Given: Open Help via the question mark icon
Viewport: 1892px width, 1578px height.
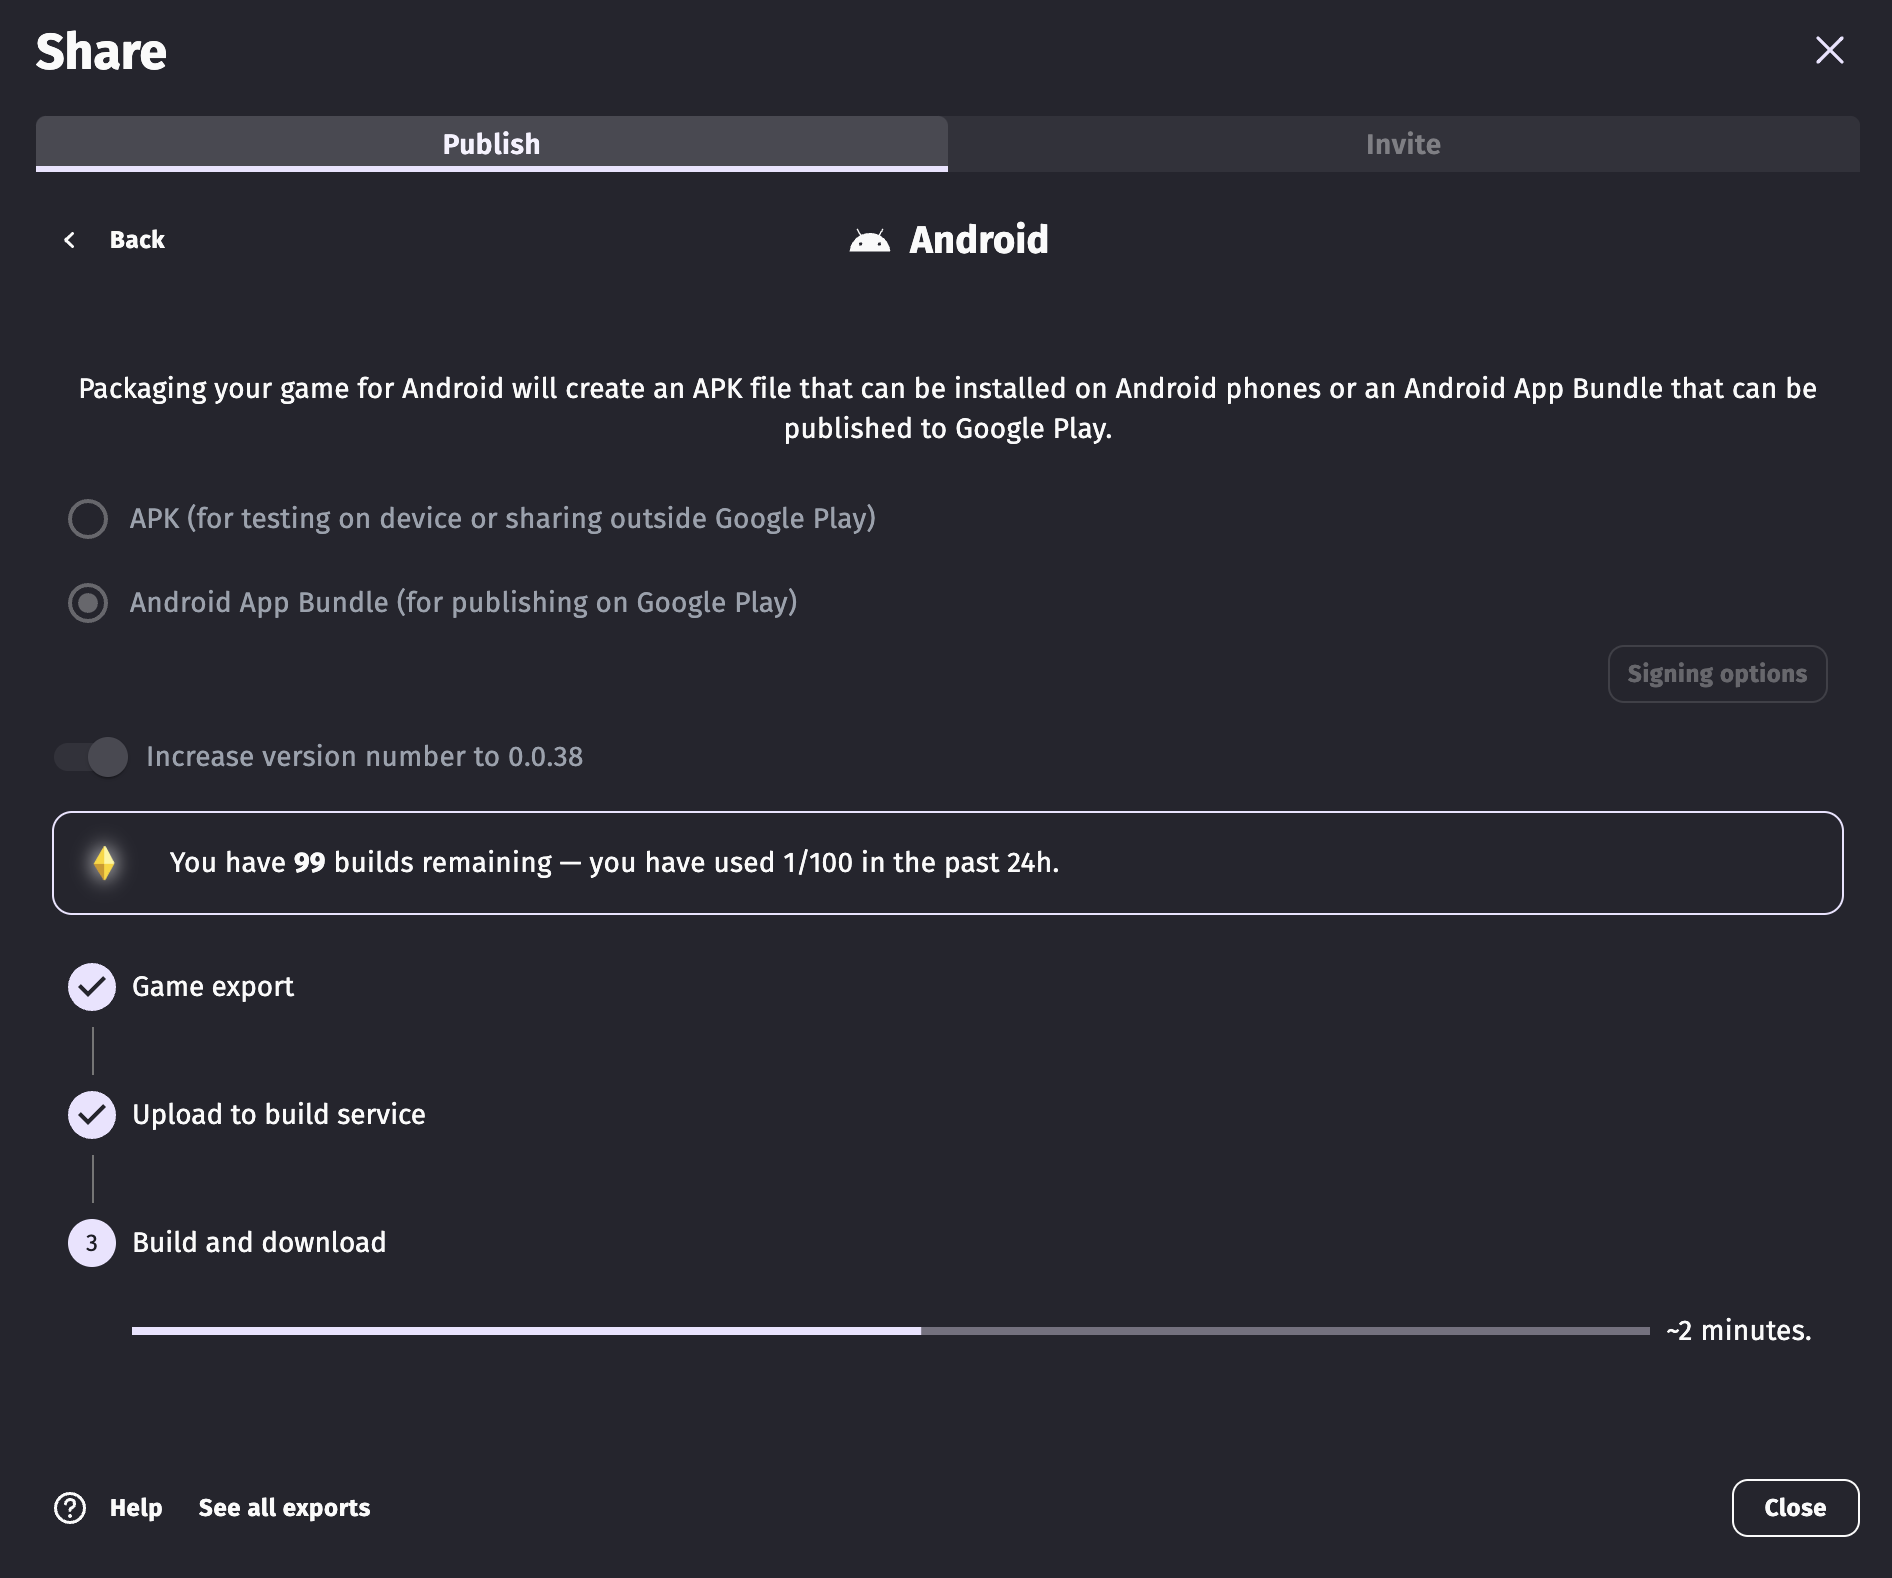Looking at the screenshot, I should [x=70, y=1508].
